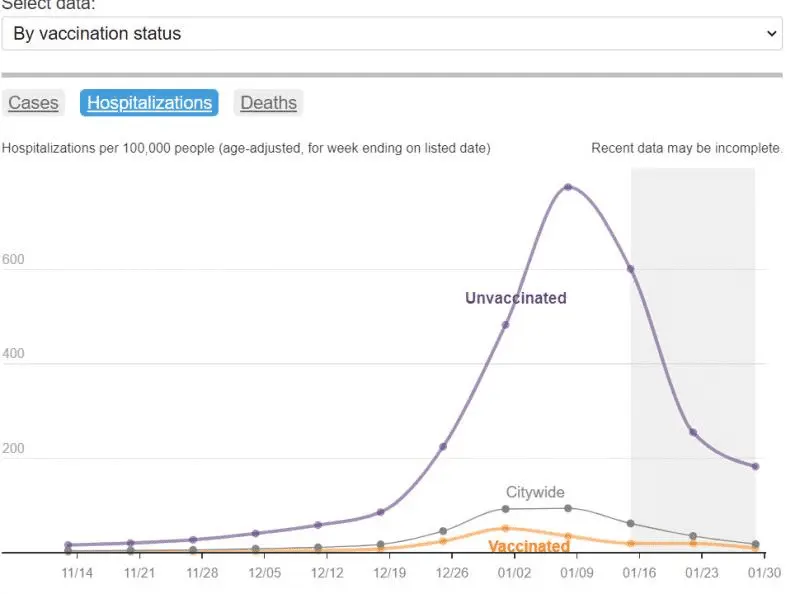Click the Unvaccinated data point at 01/30
The width and height of the screenshot is (800, 594).
(x=755, y=466)
